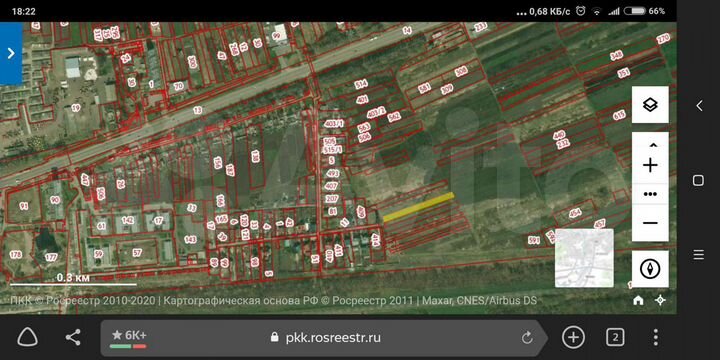Viewport: 720px width, 360px height.
Task: Select parcel labeled 90
Action: click(55, 200)
